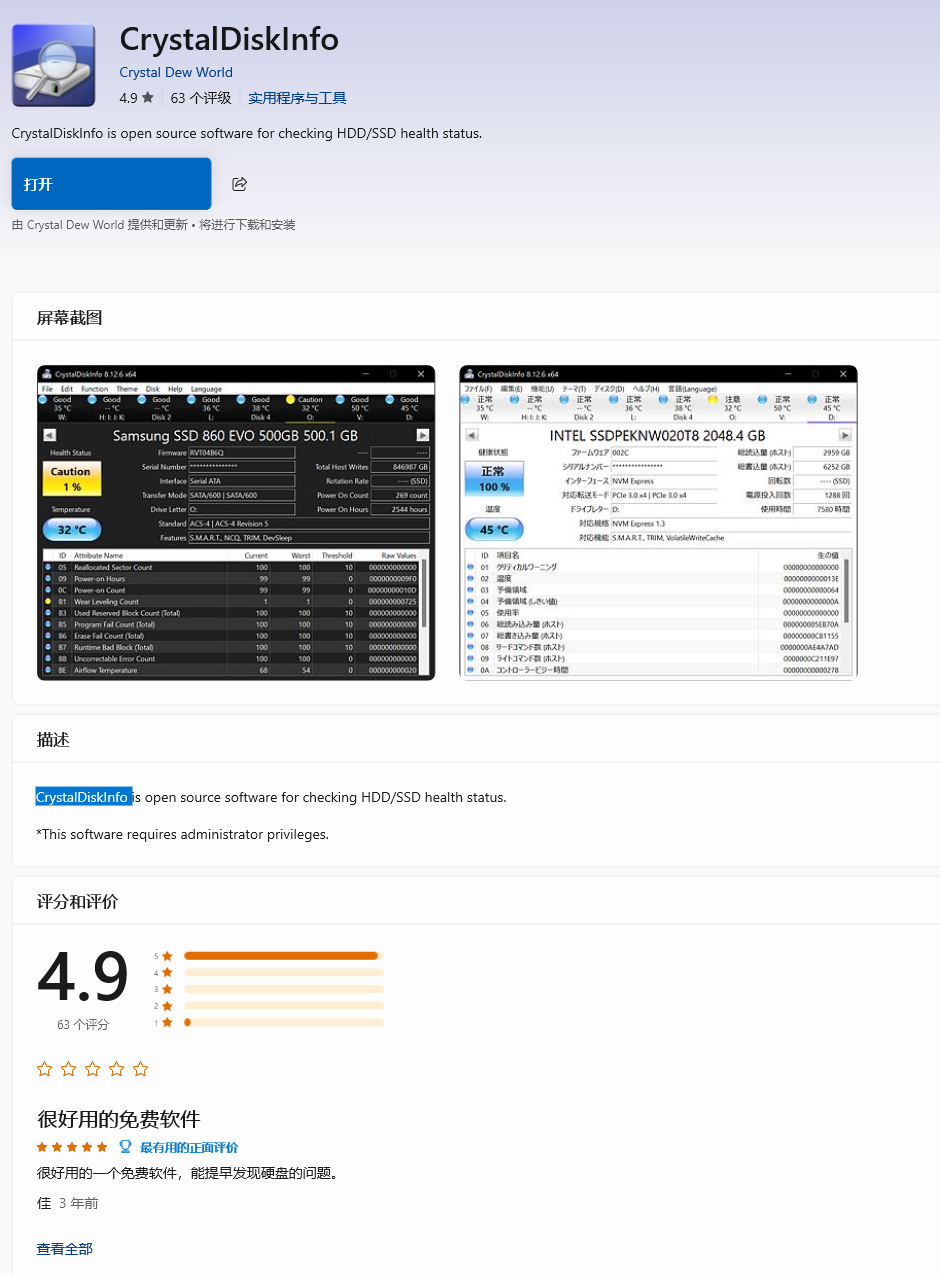Screen dimensions: 940x1275
Task: Click the CrystalDiskInfo app logo icon
Action: (x=54, y=65)
